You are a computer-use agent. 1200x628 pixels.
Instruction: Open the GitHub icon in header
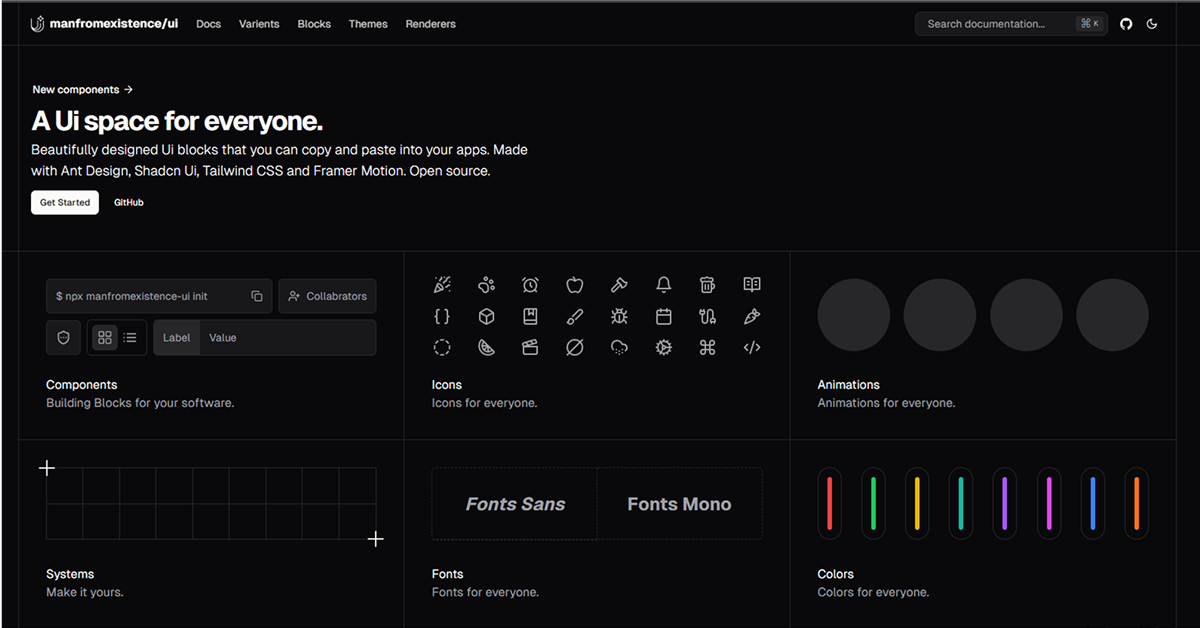click(x=1126, y=24)
